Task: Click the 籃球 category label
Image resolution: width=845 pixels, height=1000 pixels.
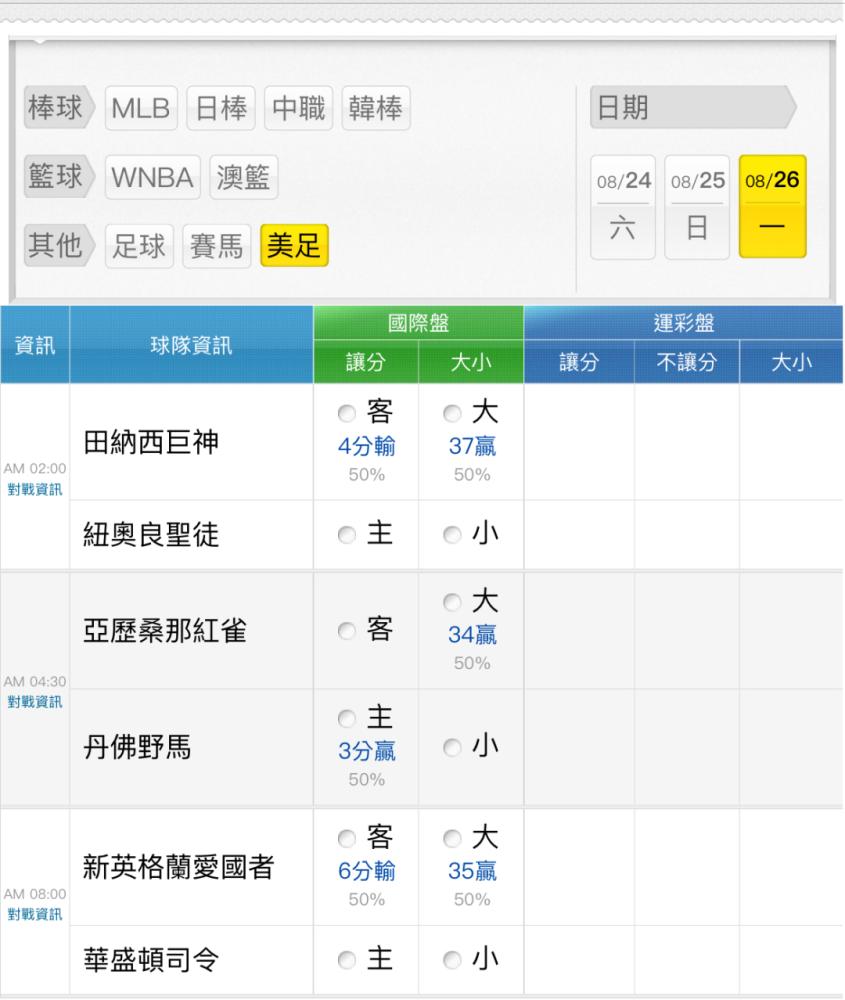Action: pyautogui.click(x=58, y=176)
